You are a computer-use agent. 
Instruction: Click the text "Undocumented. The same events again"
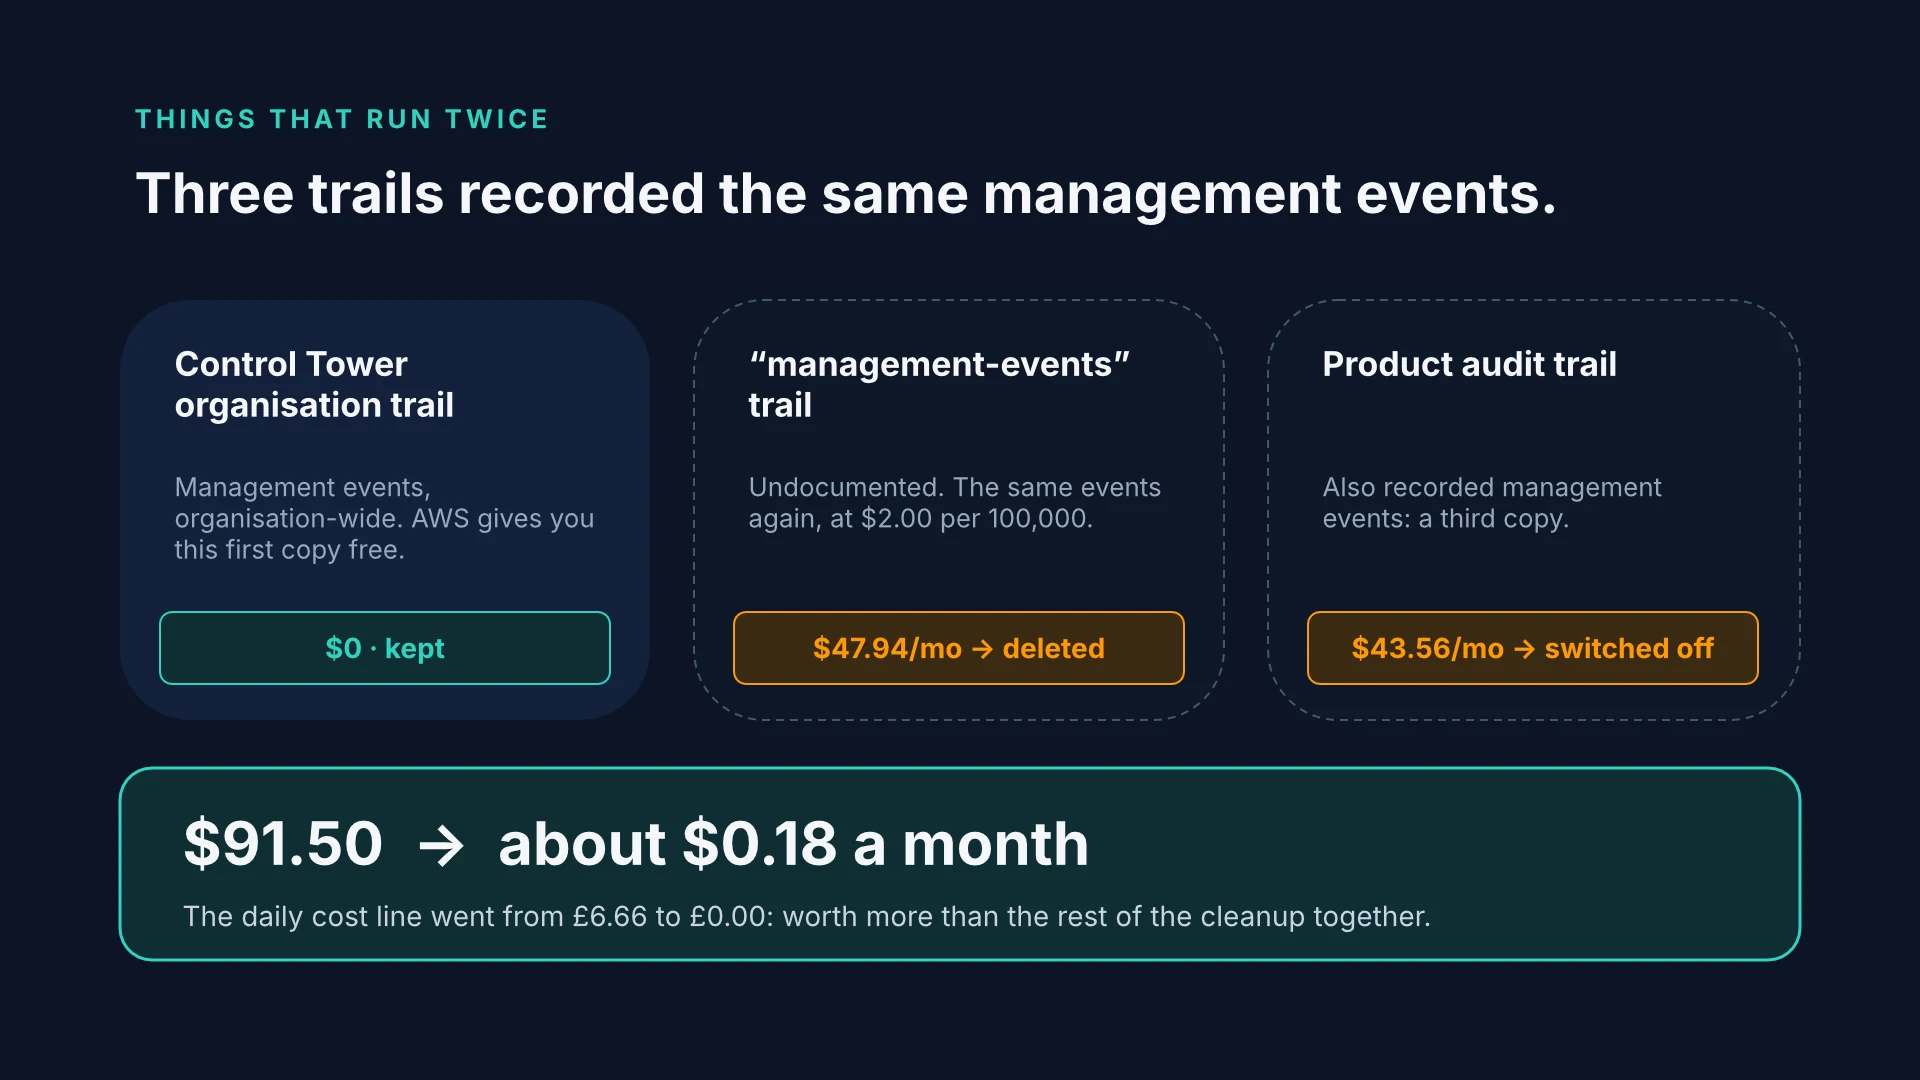[954, 503]
